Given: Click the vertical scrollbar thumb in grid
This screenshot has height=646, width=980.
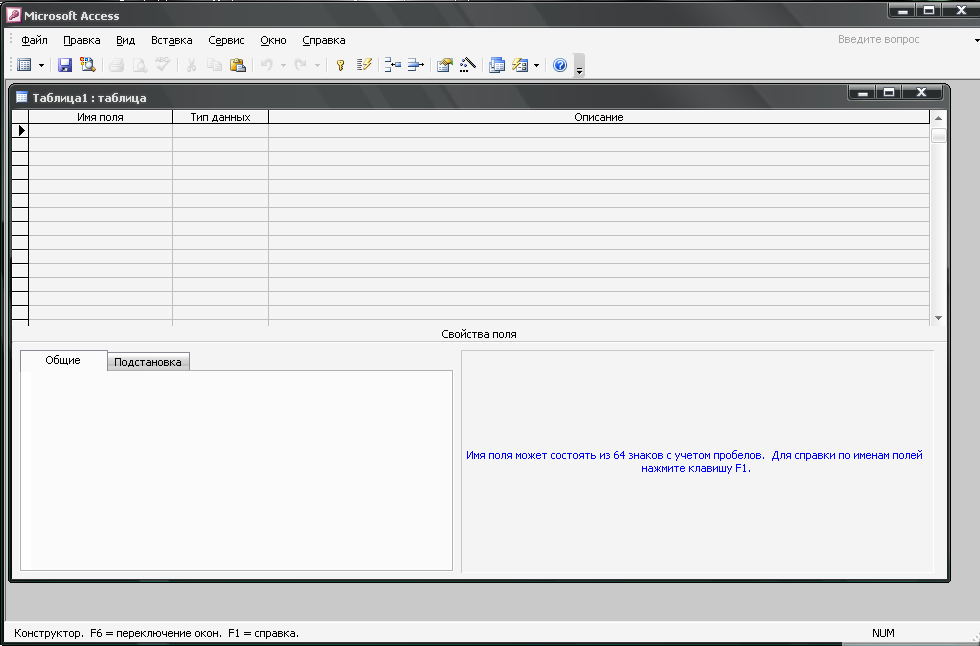Looking at the screenshot, I should [938, 135].
